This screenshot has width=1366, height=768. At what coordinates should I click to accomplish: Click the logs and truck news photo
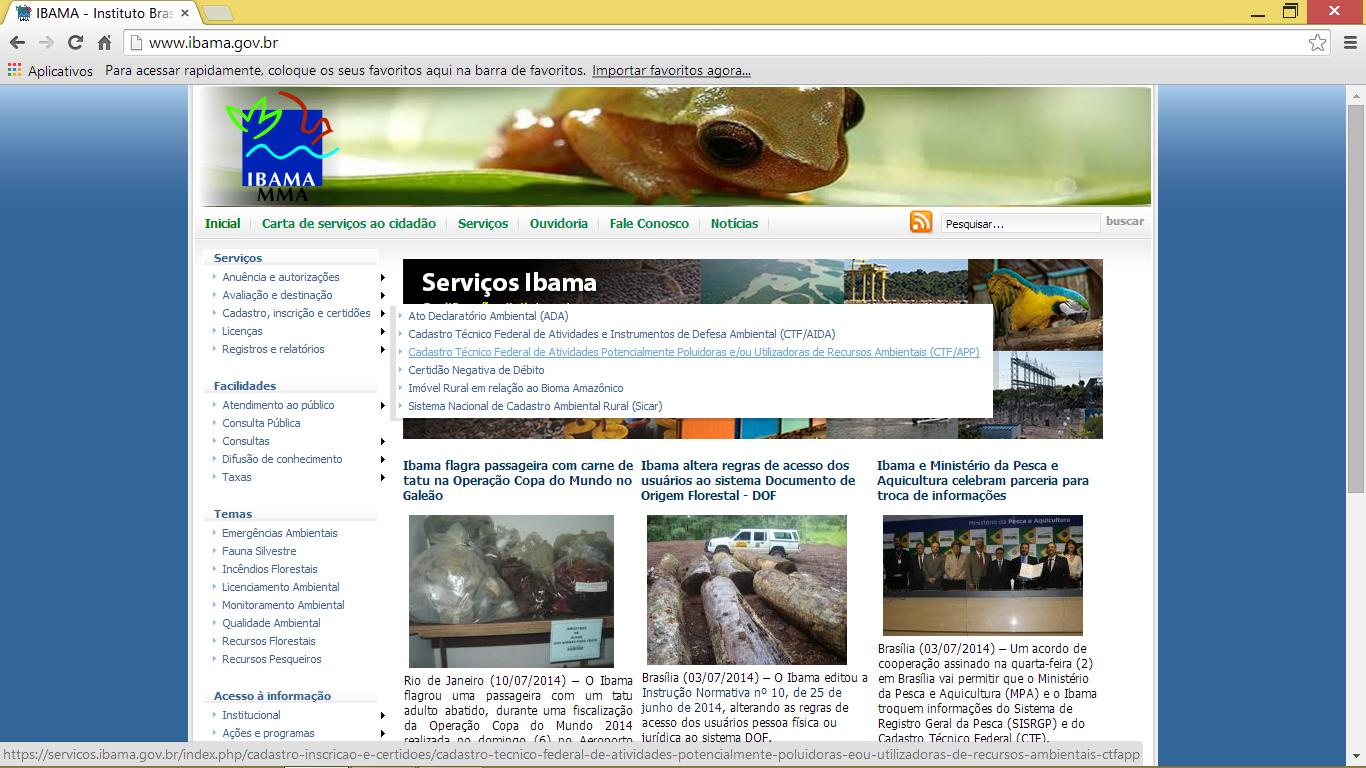747,590
